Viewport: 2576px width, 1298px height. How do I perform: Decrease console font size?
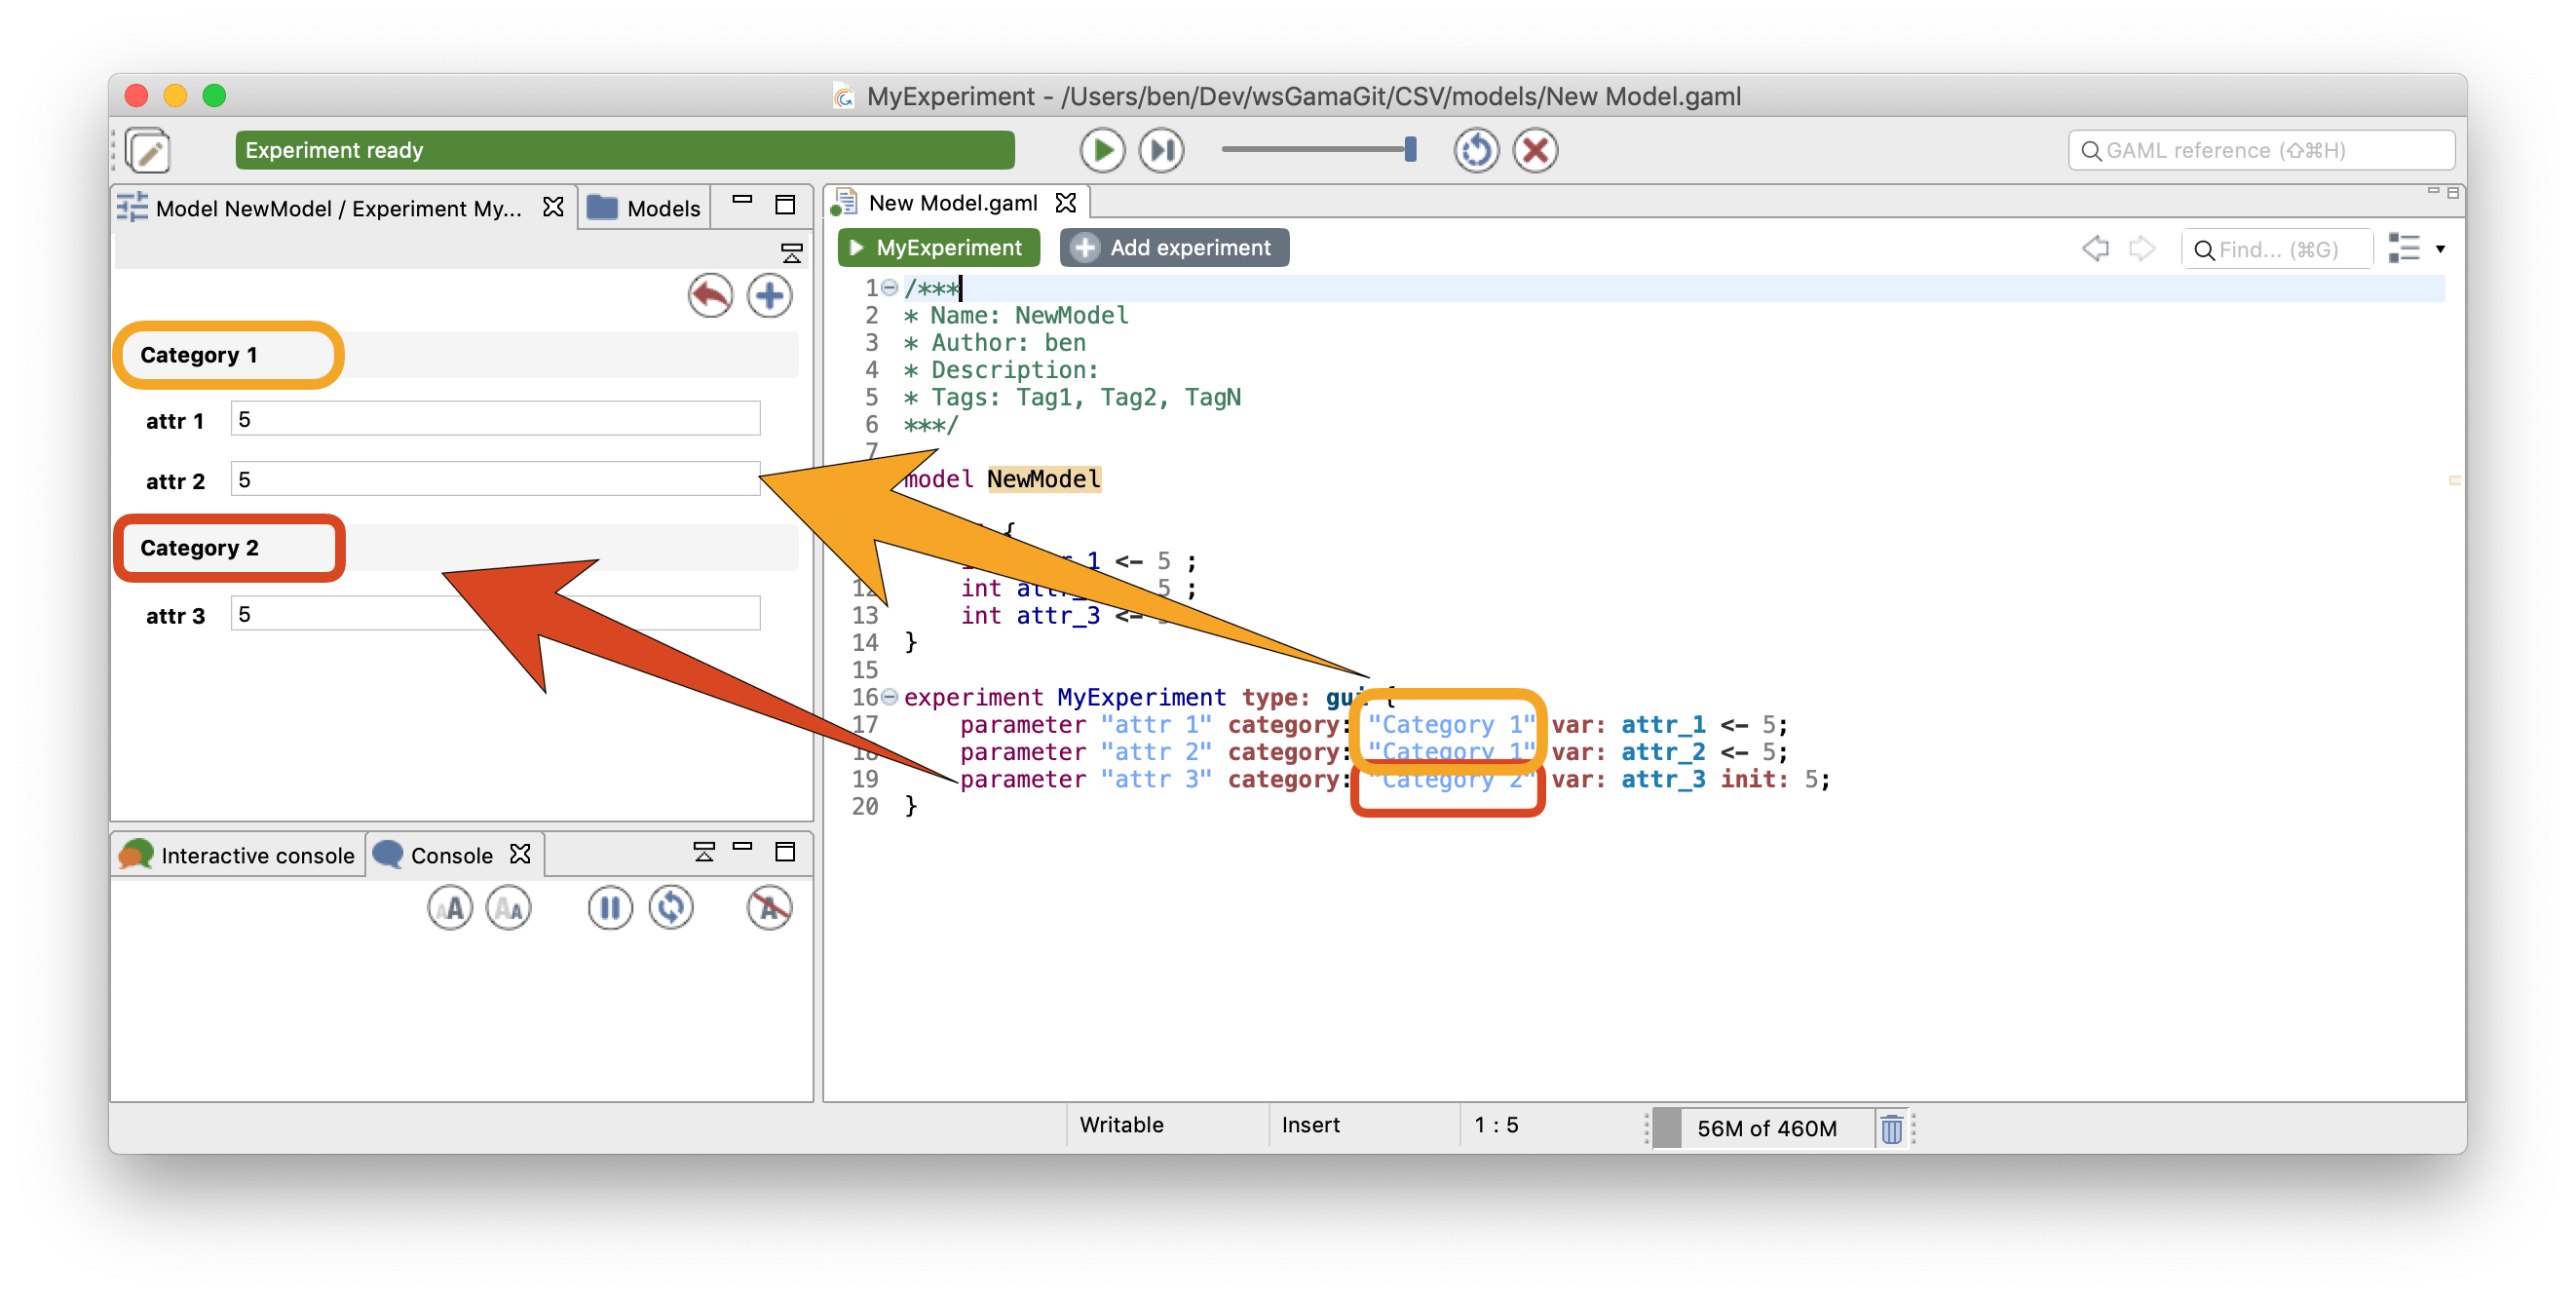point(509,908)
